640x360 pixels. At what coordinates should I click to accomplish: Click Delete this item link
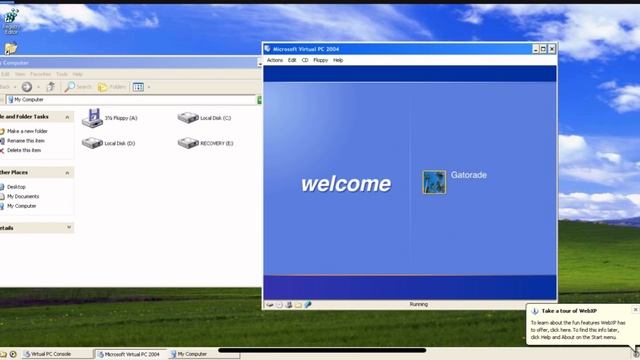[x=24, y=150]
